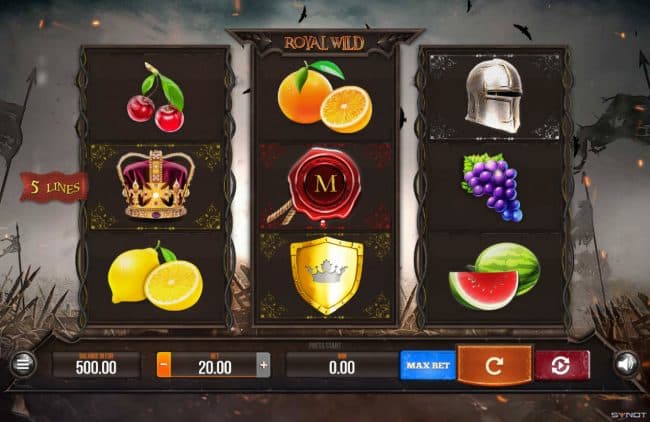Screen dimensions: 650x422
Task: Click the knight helmet symbol
Action: (494, 96)
